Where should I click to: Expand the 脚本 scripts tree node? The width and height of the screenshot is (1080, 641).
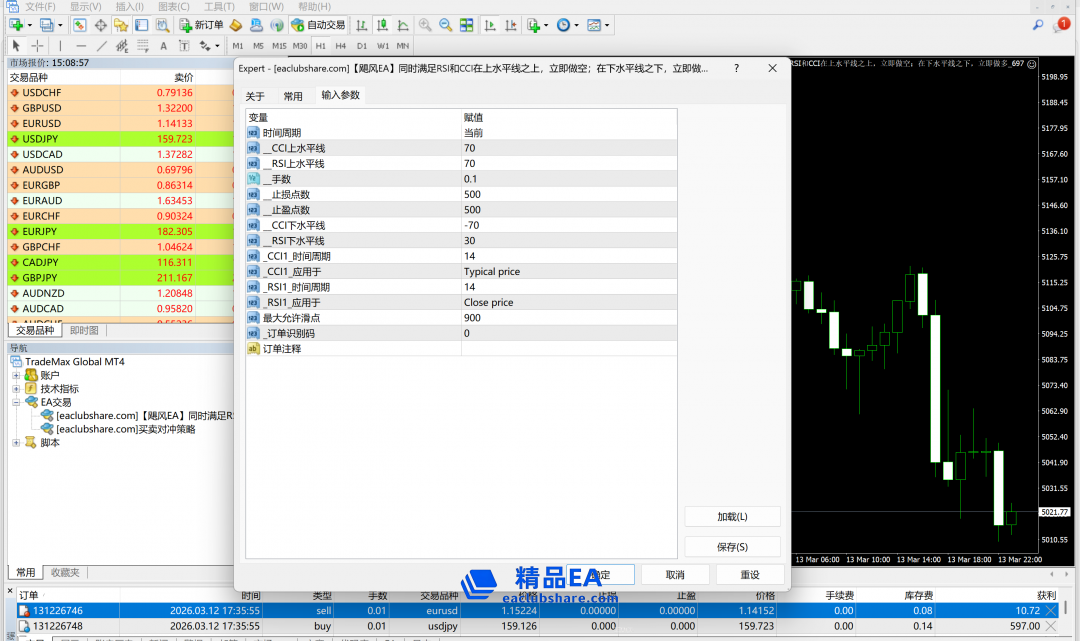[x=16, y=442]
